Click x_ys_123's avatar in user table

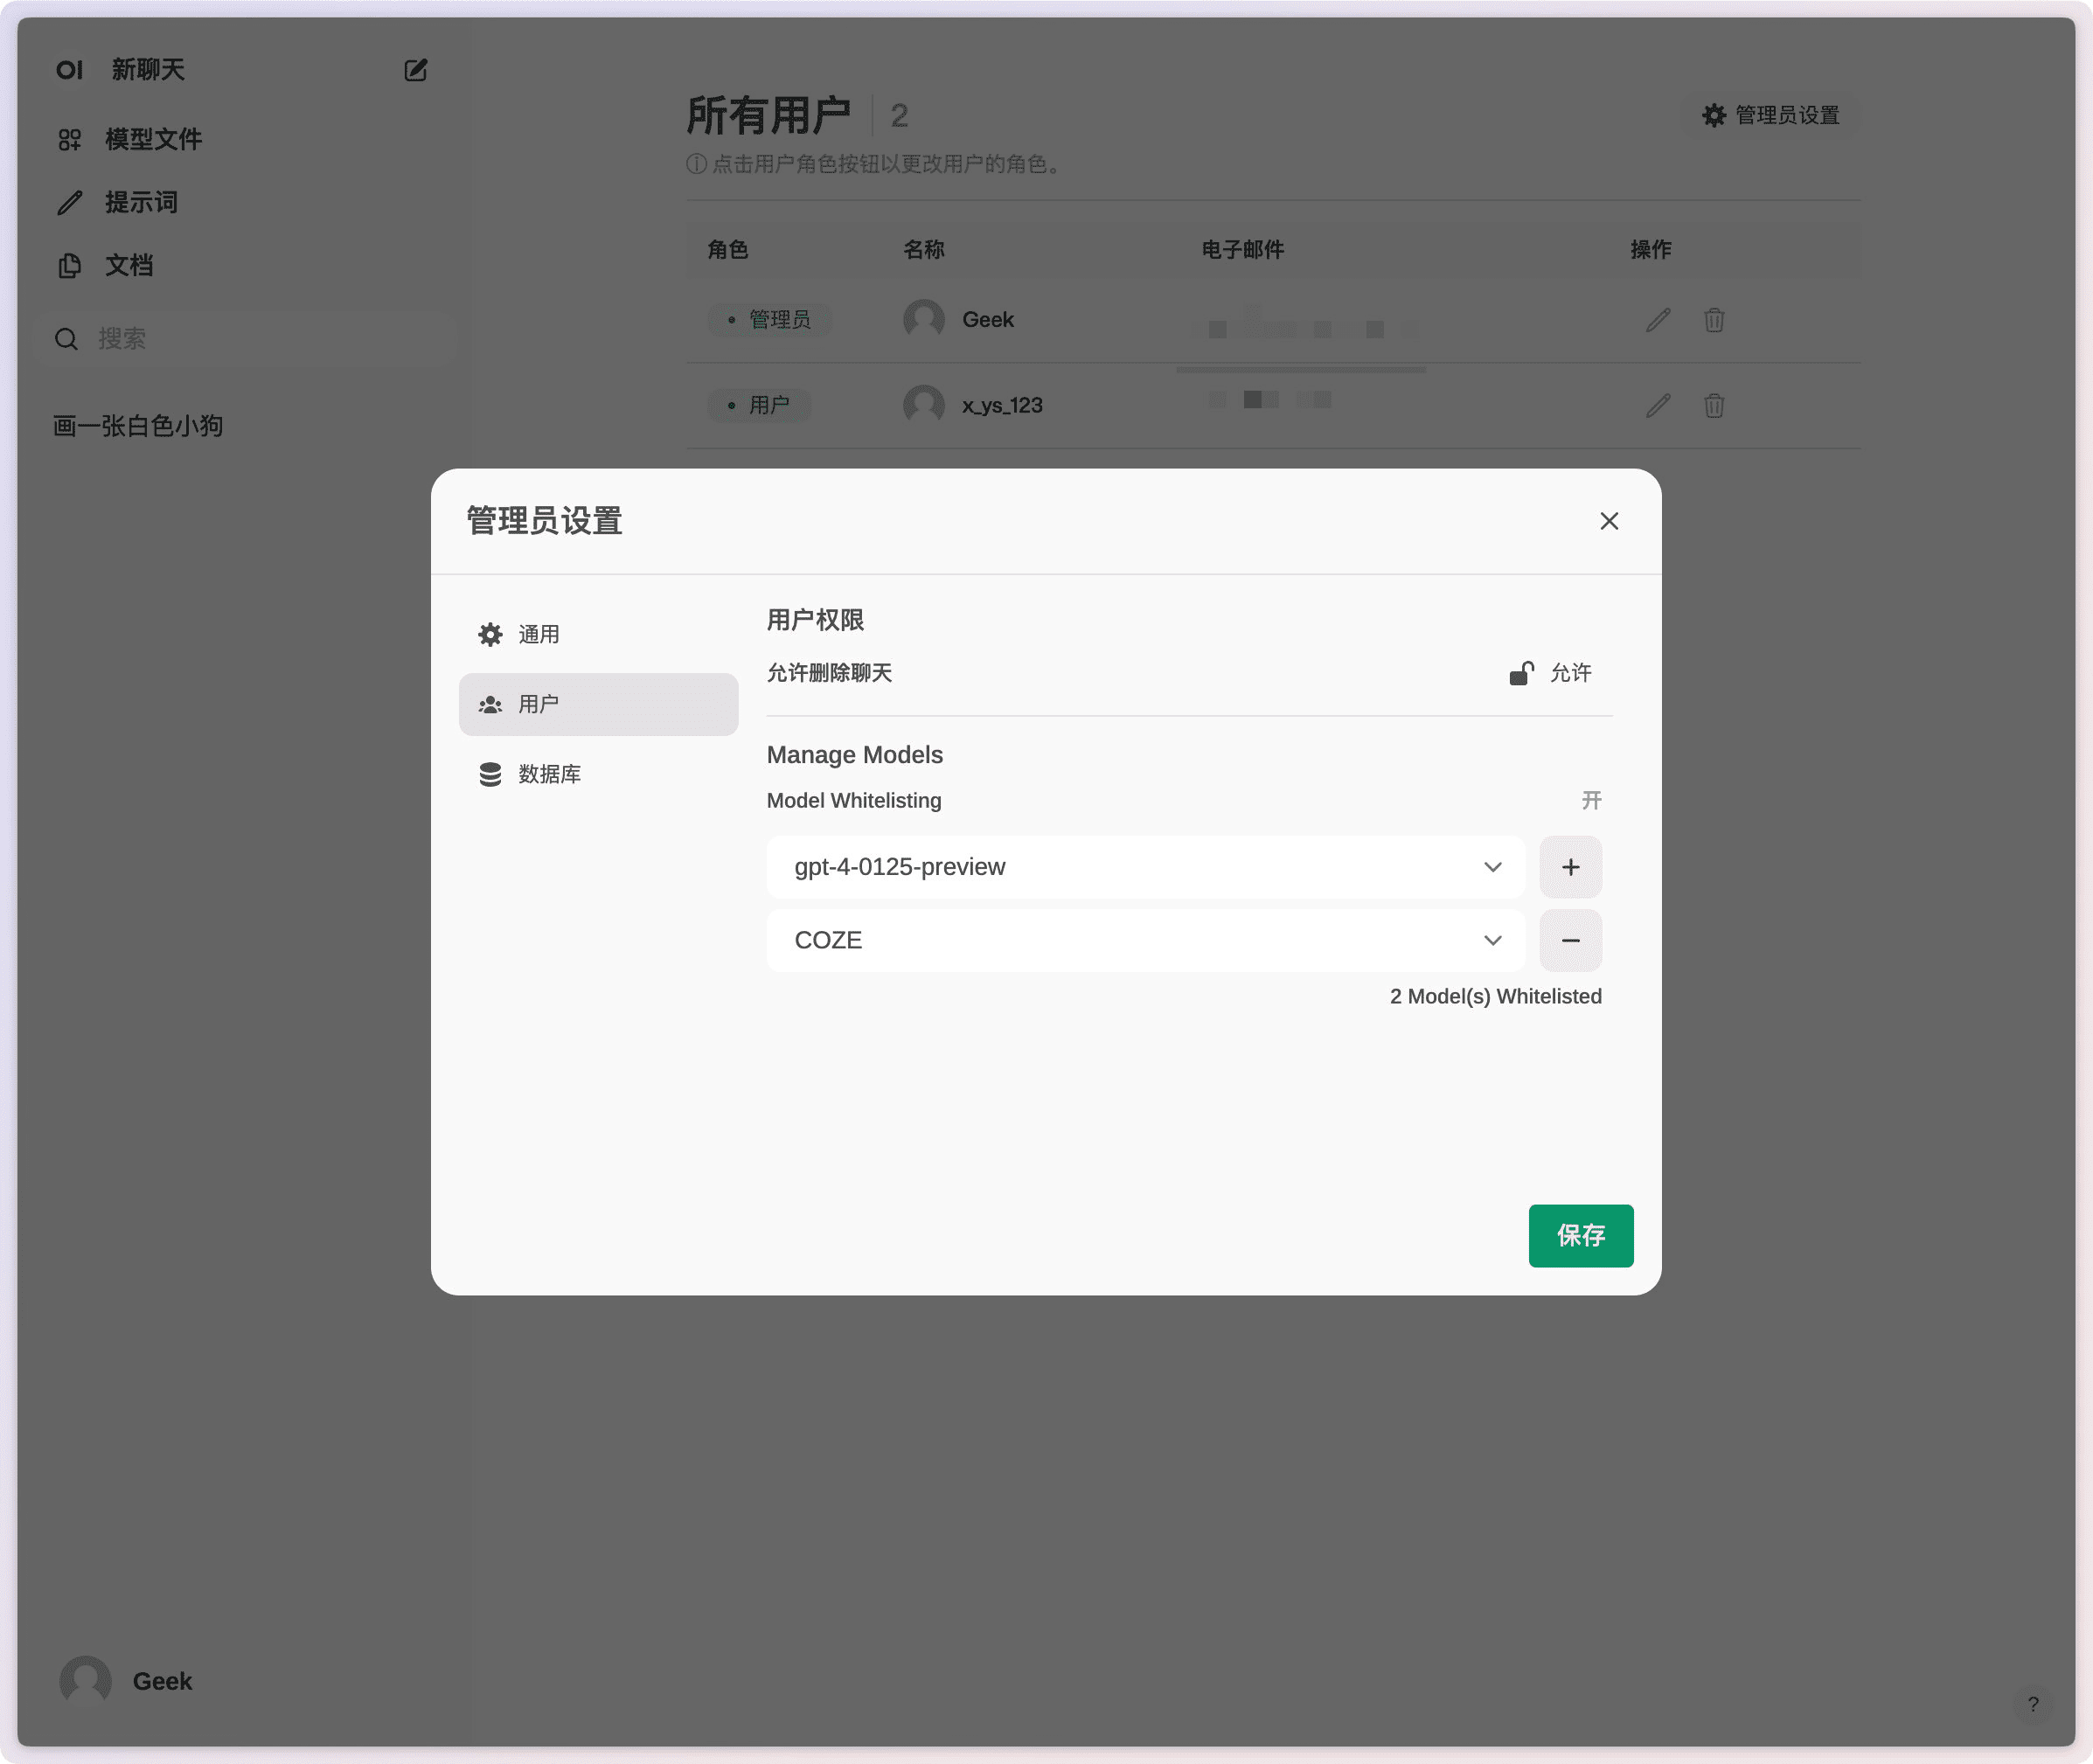(x=923, y=405)
